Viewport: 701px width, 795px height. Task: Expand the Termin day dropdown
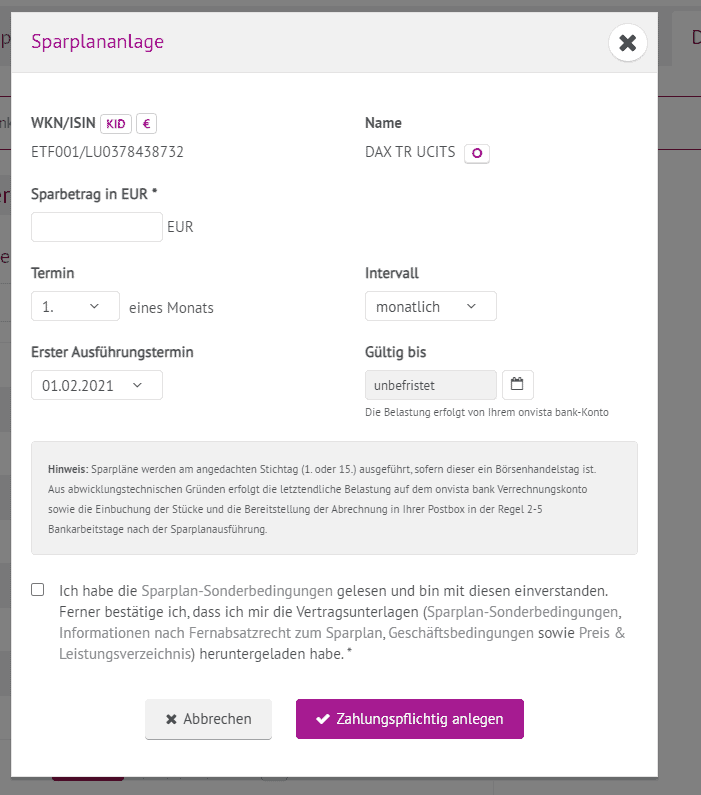tap(75, 306)
